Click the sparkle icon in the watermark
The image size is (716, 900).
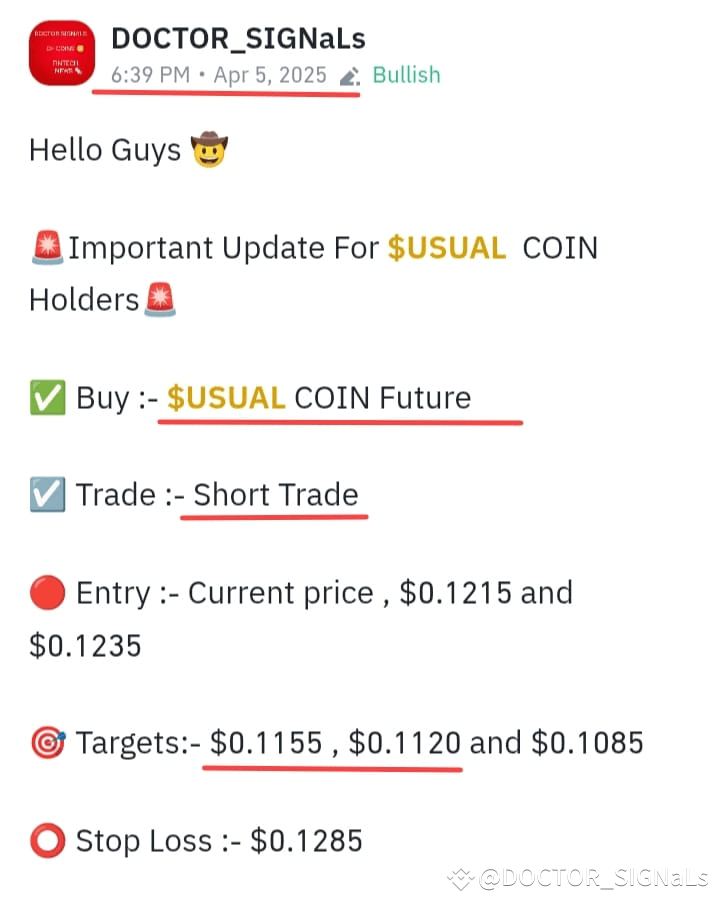(x=458, y=877)
